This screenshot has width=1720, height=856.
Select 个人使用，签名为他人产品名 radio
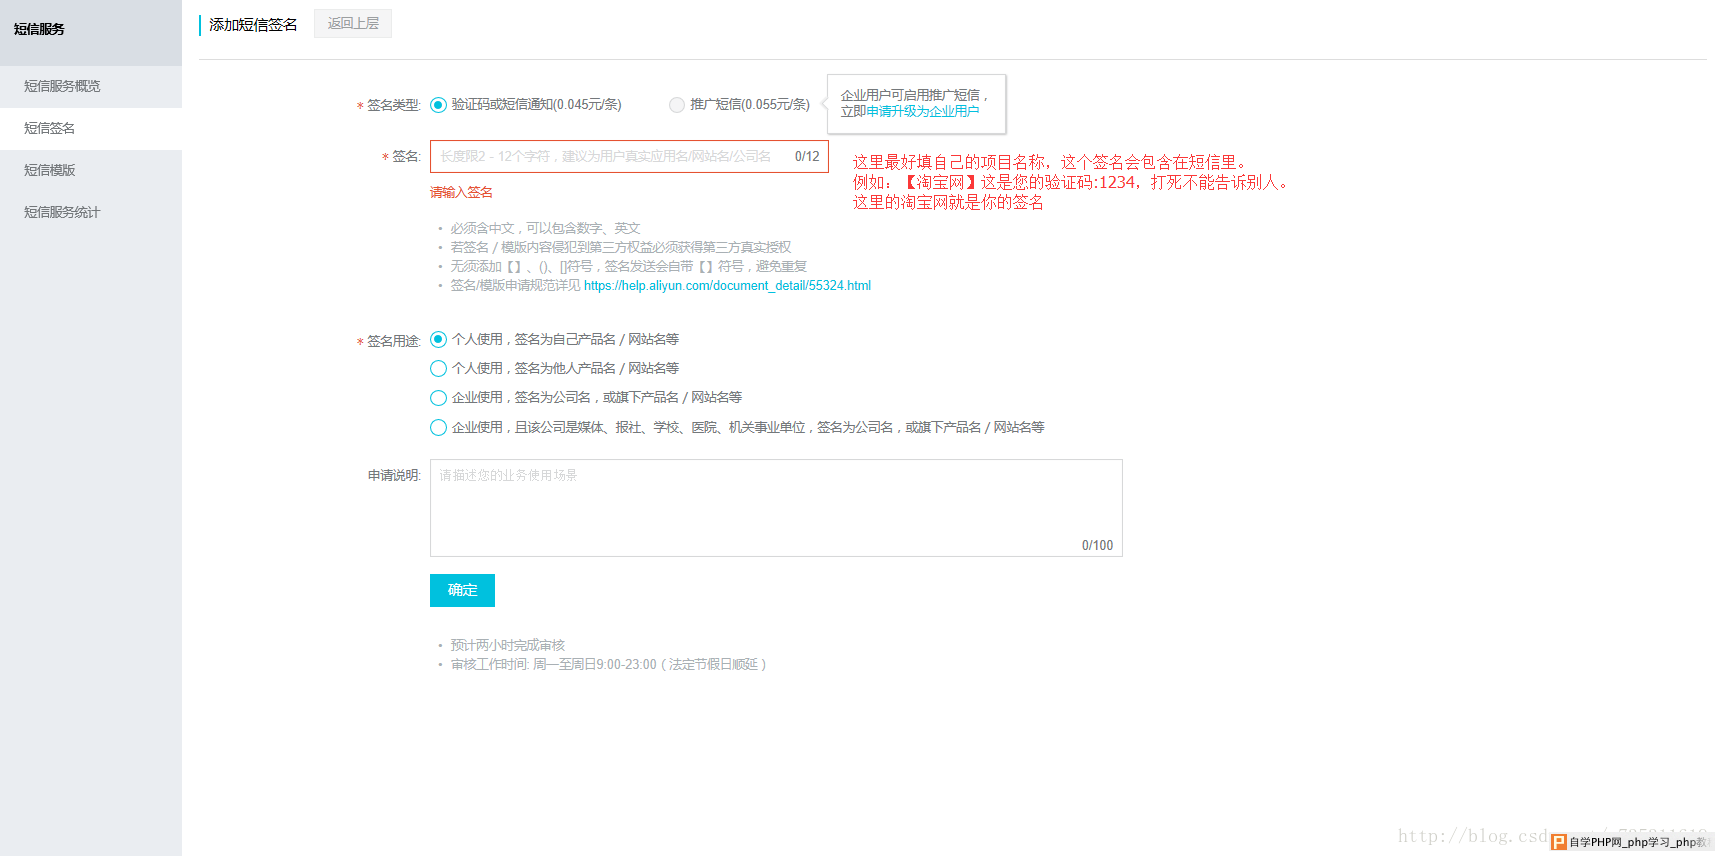tap(438, 369)
